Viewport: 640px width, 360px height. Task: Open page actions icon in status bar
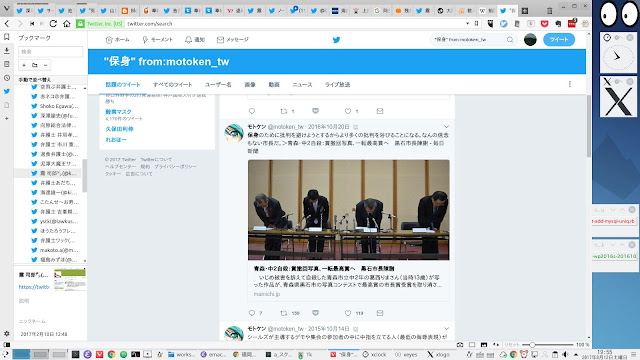[x=496, y=344]
